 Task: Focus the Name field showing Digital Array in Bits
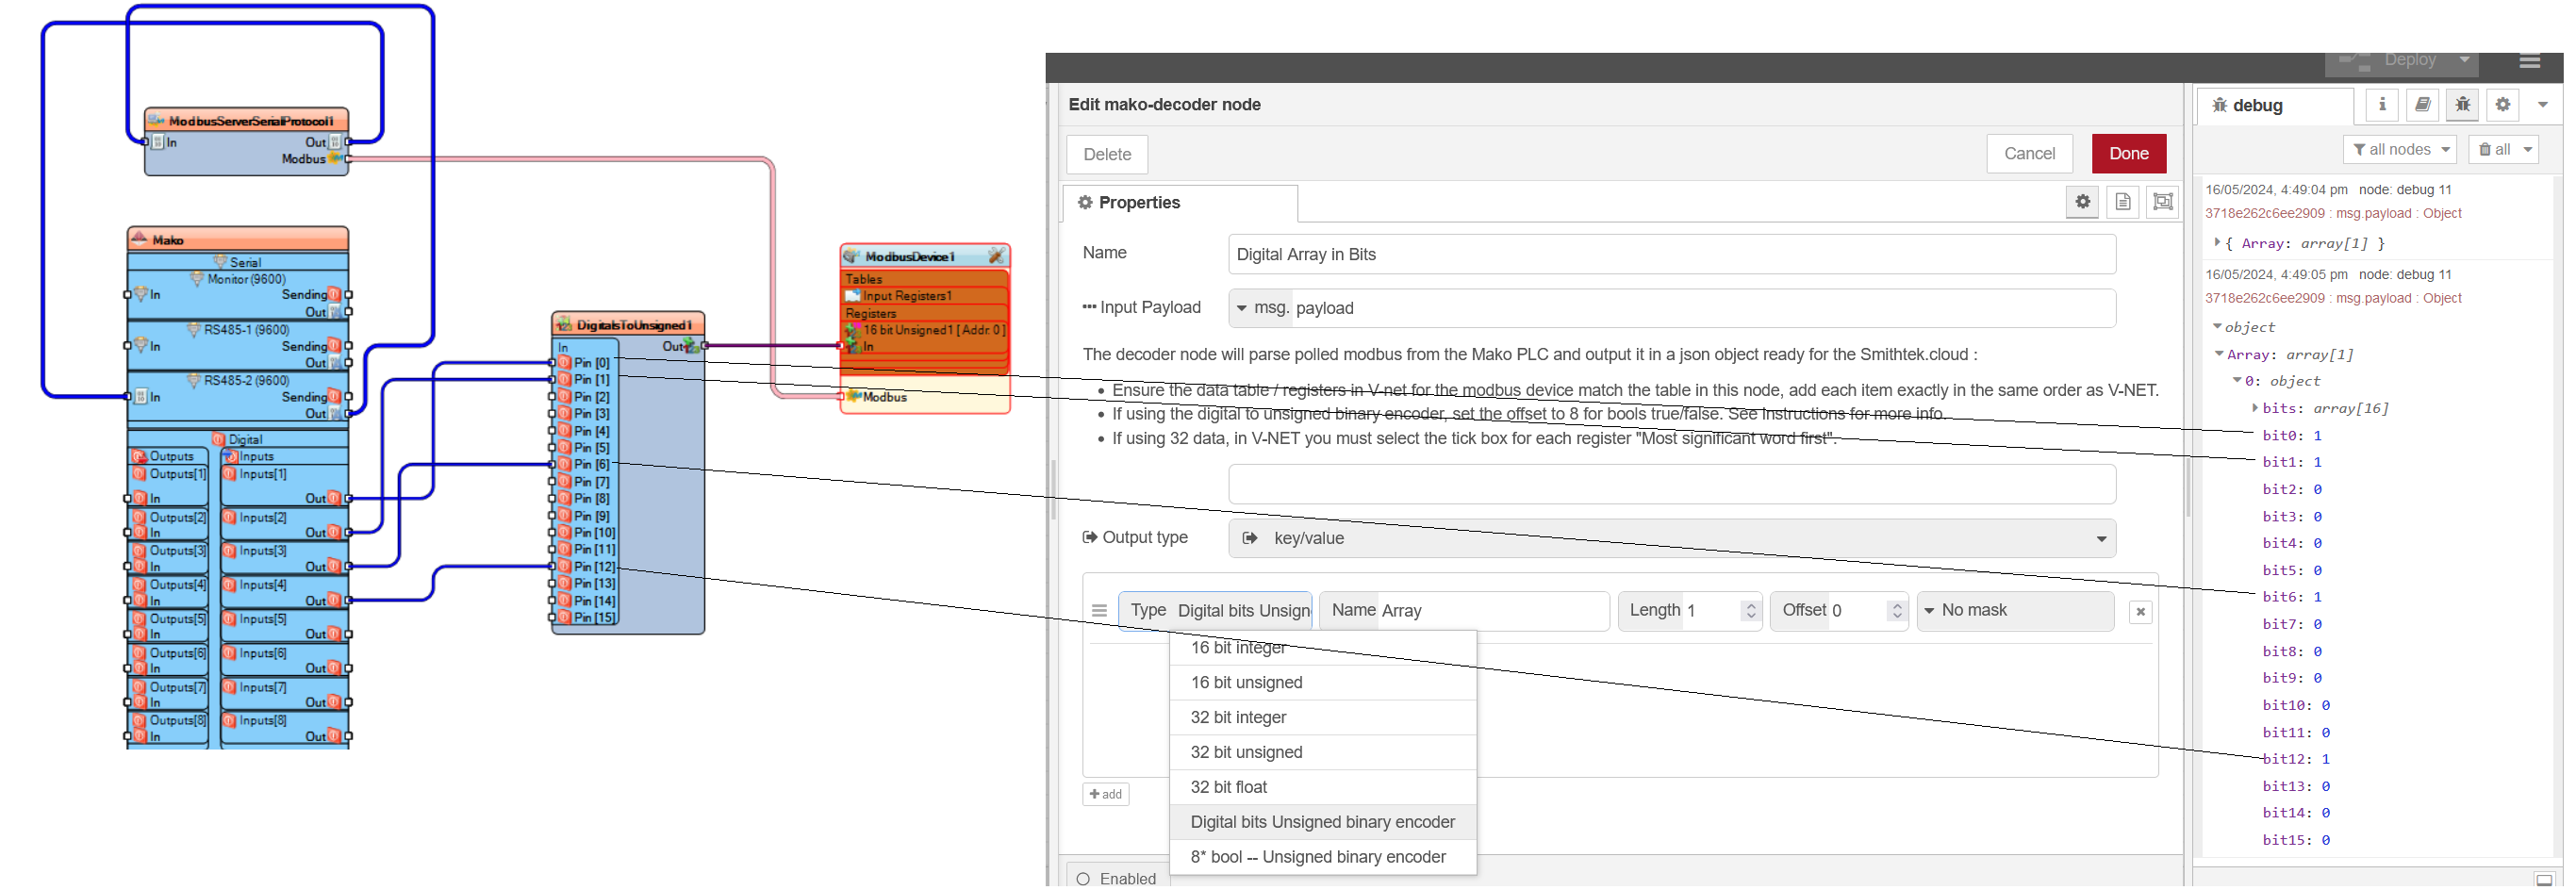(x=1672, y=255)
